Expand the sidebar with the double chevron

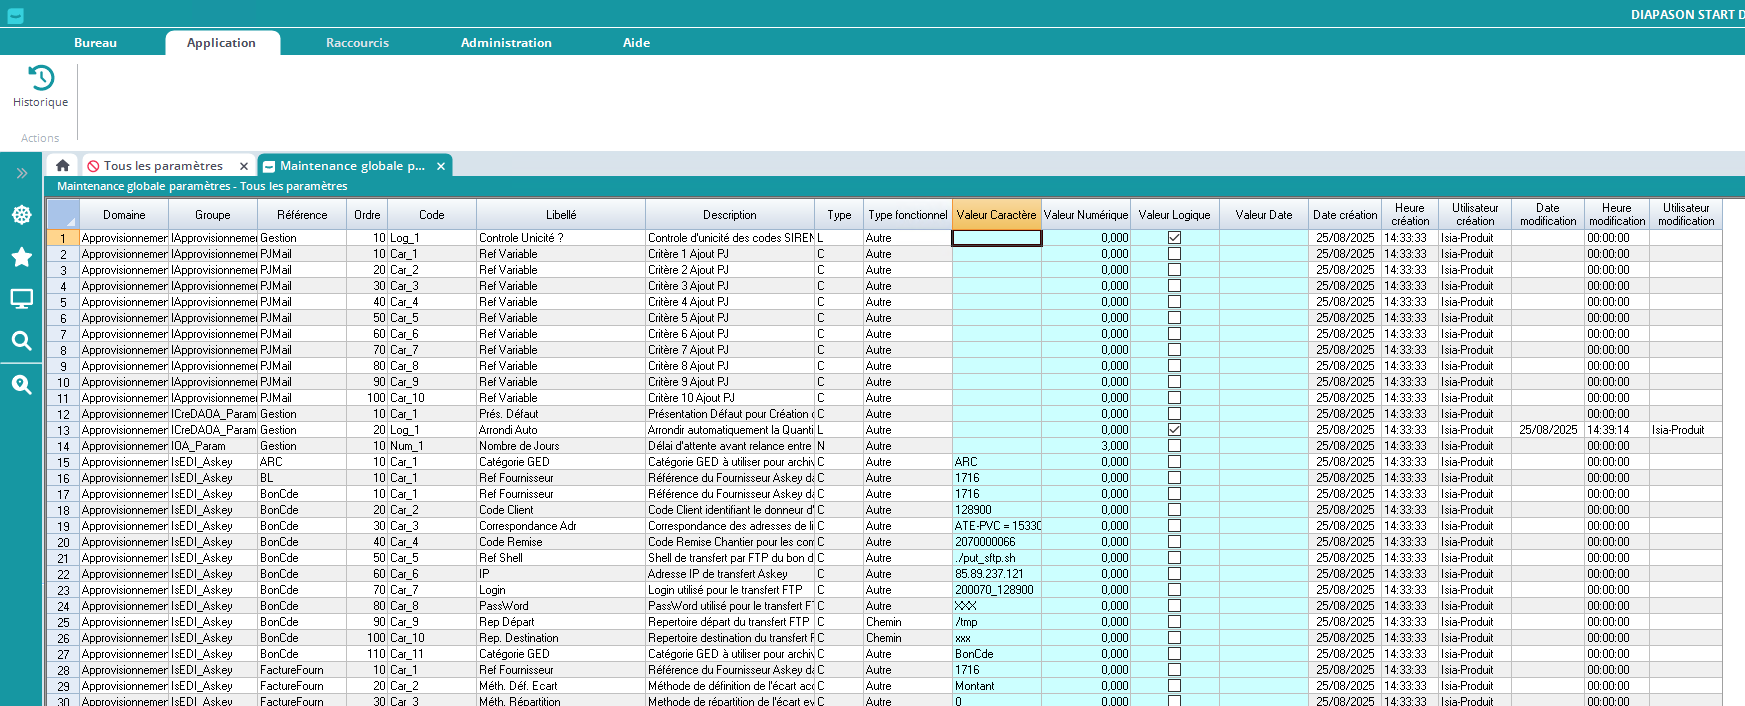pos(21,173)
